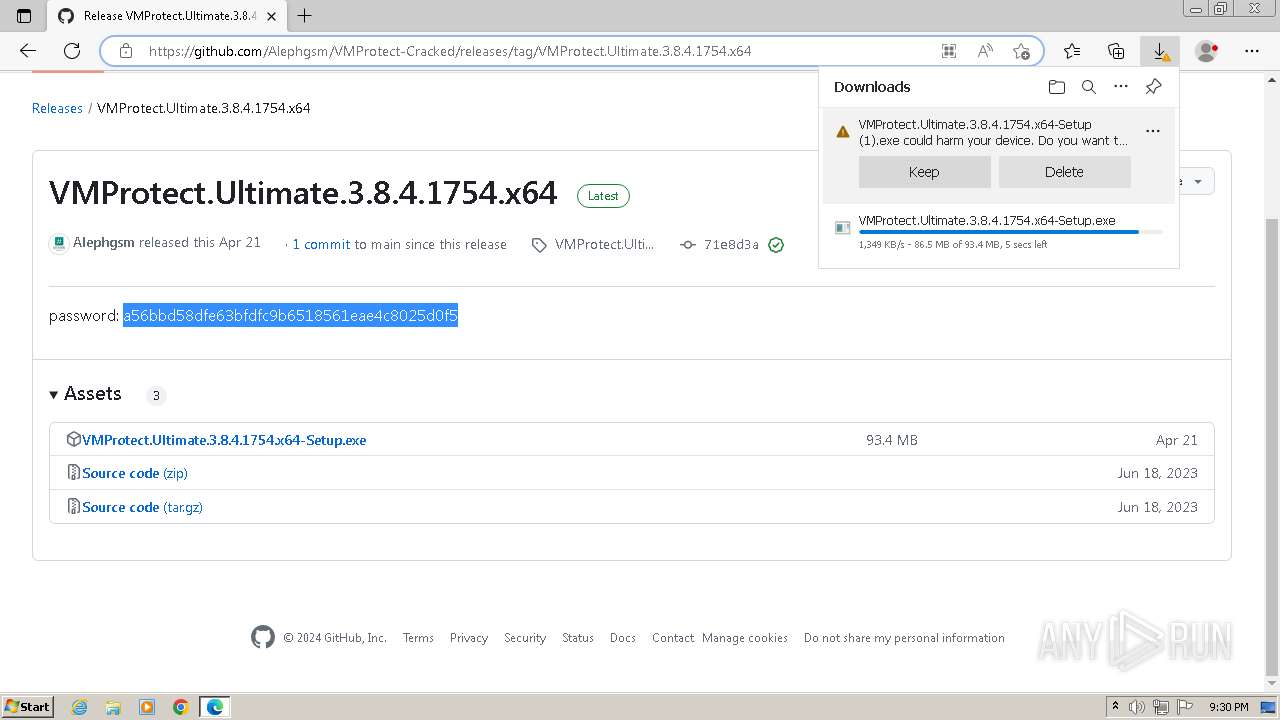Open the browser profile avatar
The width and height of the screenshot is (1280, 720).
point(1207,51)
